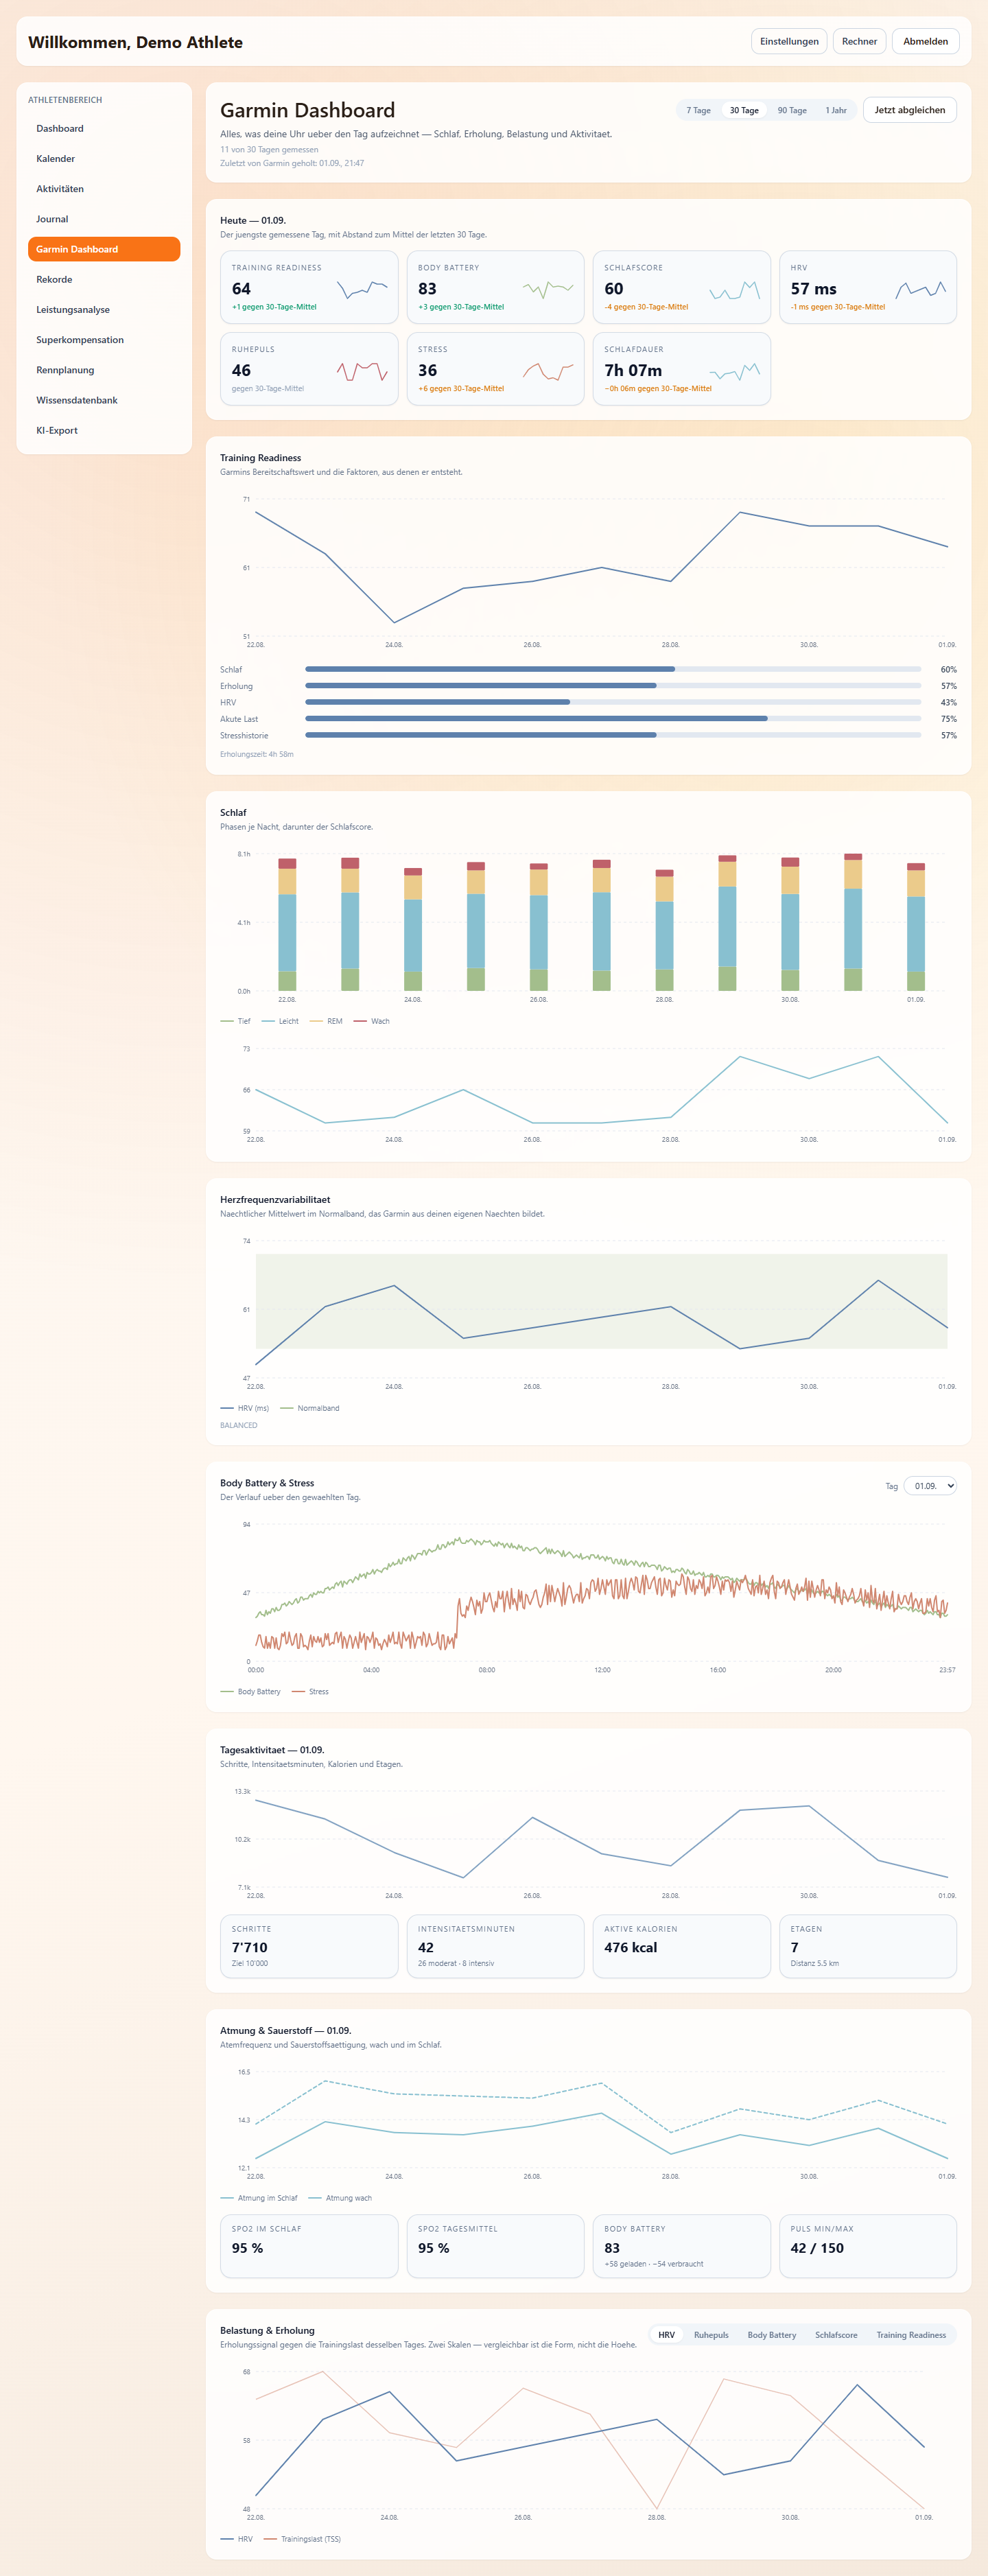Click the HRV 57 ms card
988x2576 pixels.
868,287
